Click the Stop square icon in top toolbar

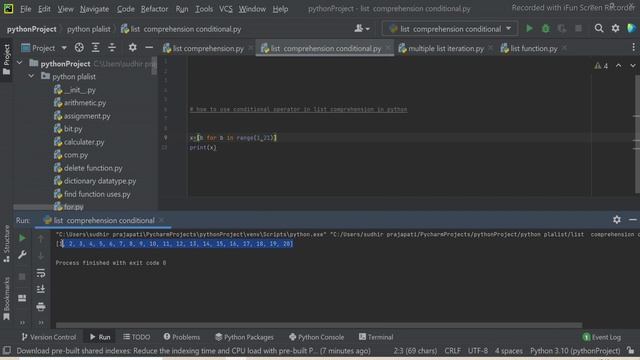coord(578,29)
